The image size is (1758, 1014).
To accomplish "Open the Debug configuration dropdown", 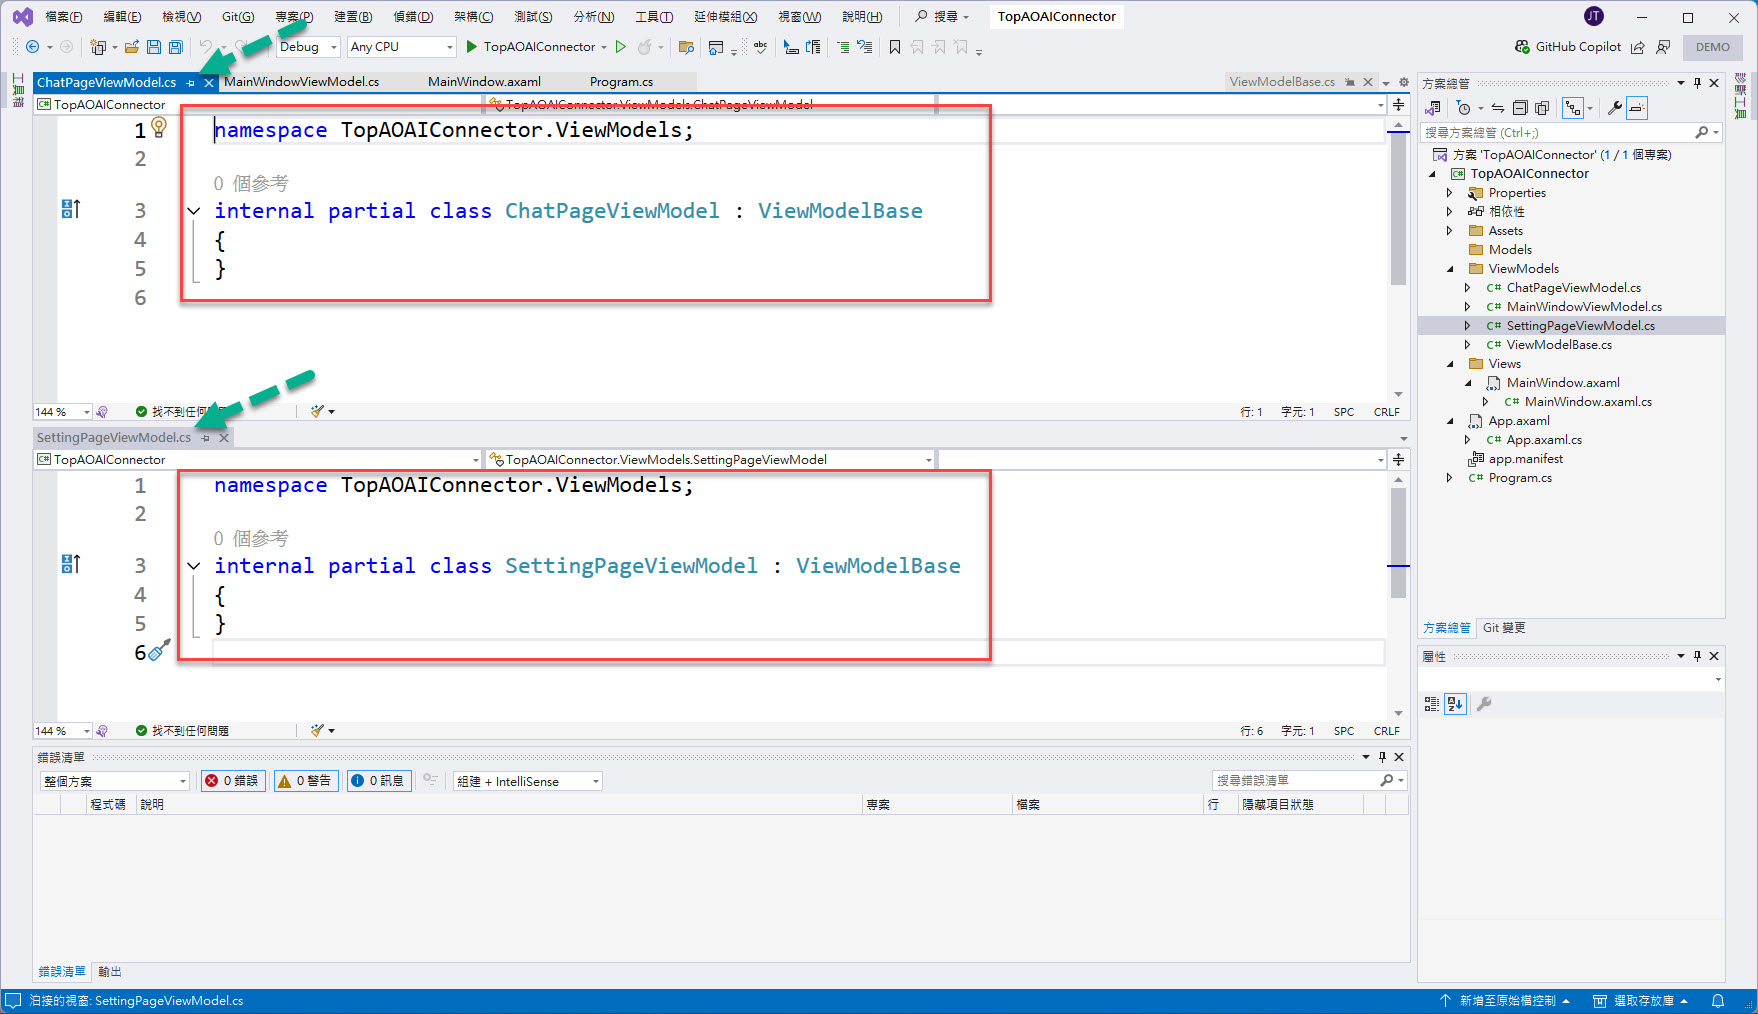I will pos(309,47).
